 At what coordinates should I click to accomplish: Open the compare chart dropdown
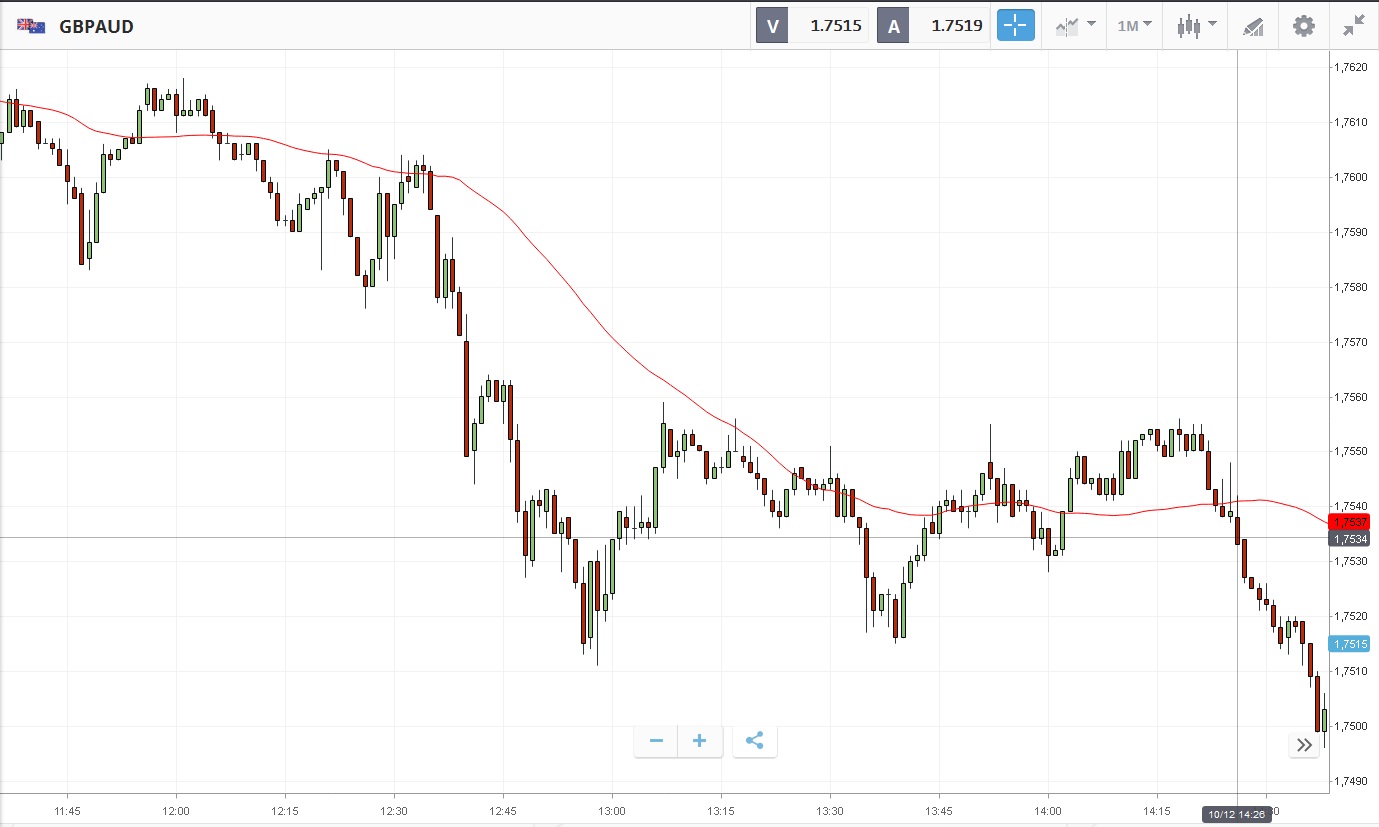pyautogui.click(x=1075, y=26)
